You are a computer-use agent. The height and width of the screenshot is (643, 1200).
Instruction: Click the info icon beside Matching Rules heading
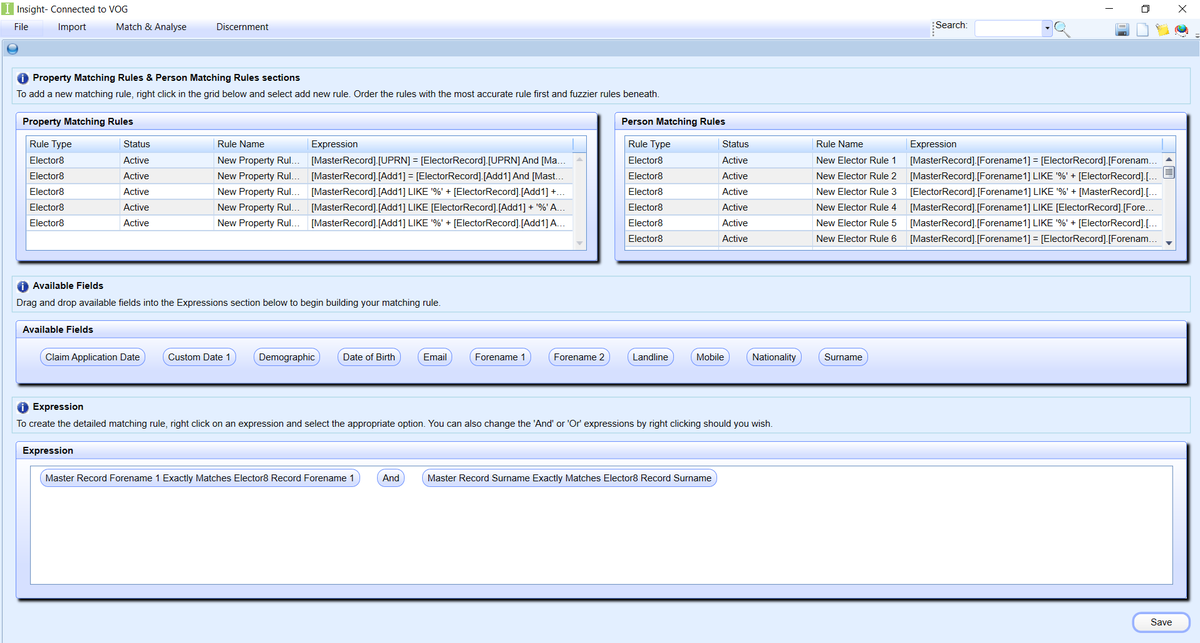pyautogui.click(x=22, y=77)
